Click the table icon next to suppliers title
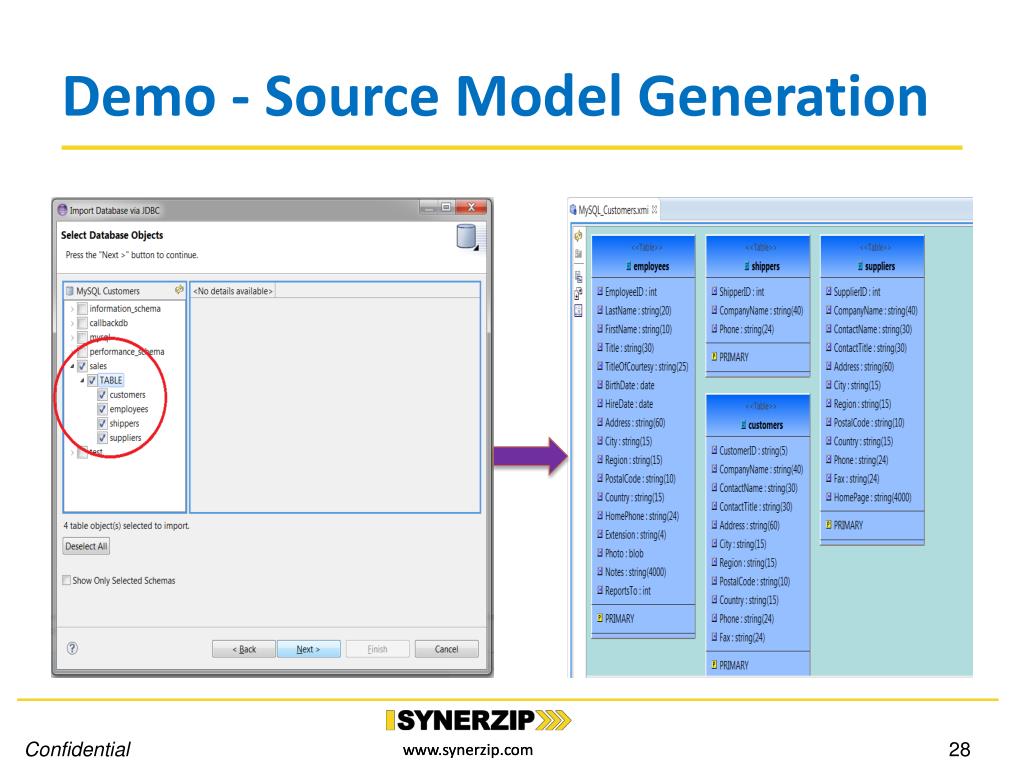 (860, 266)
